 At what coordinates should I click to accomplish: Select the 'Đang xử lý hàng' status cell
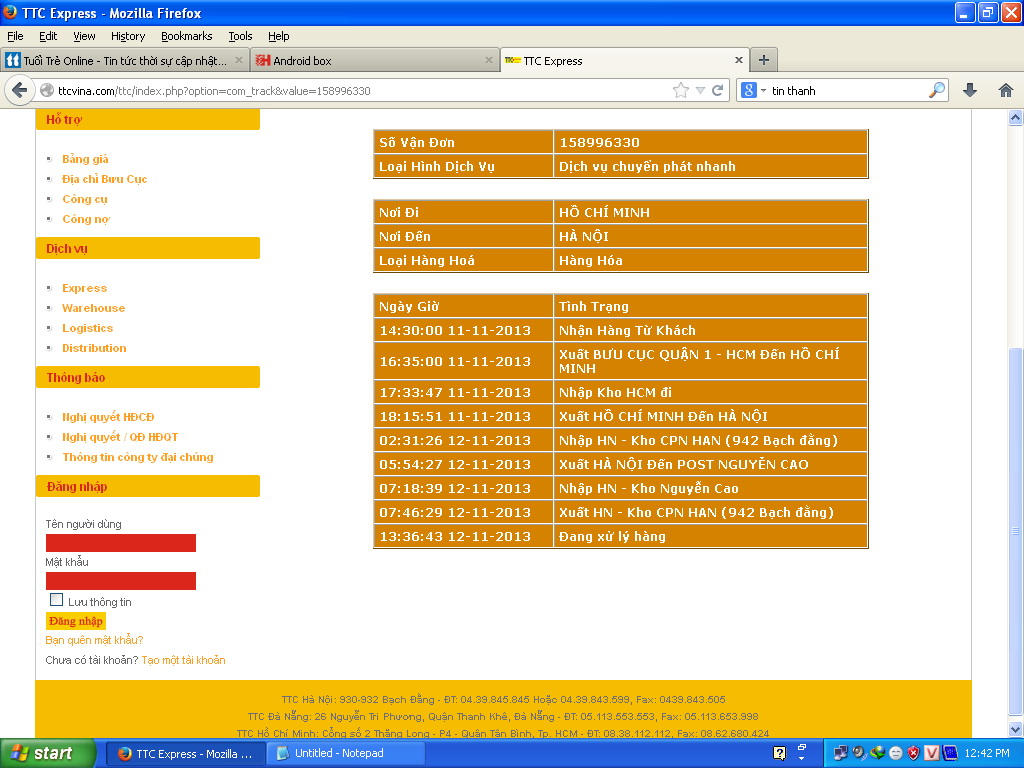[711, 536]
